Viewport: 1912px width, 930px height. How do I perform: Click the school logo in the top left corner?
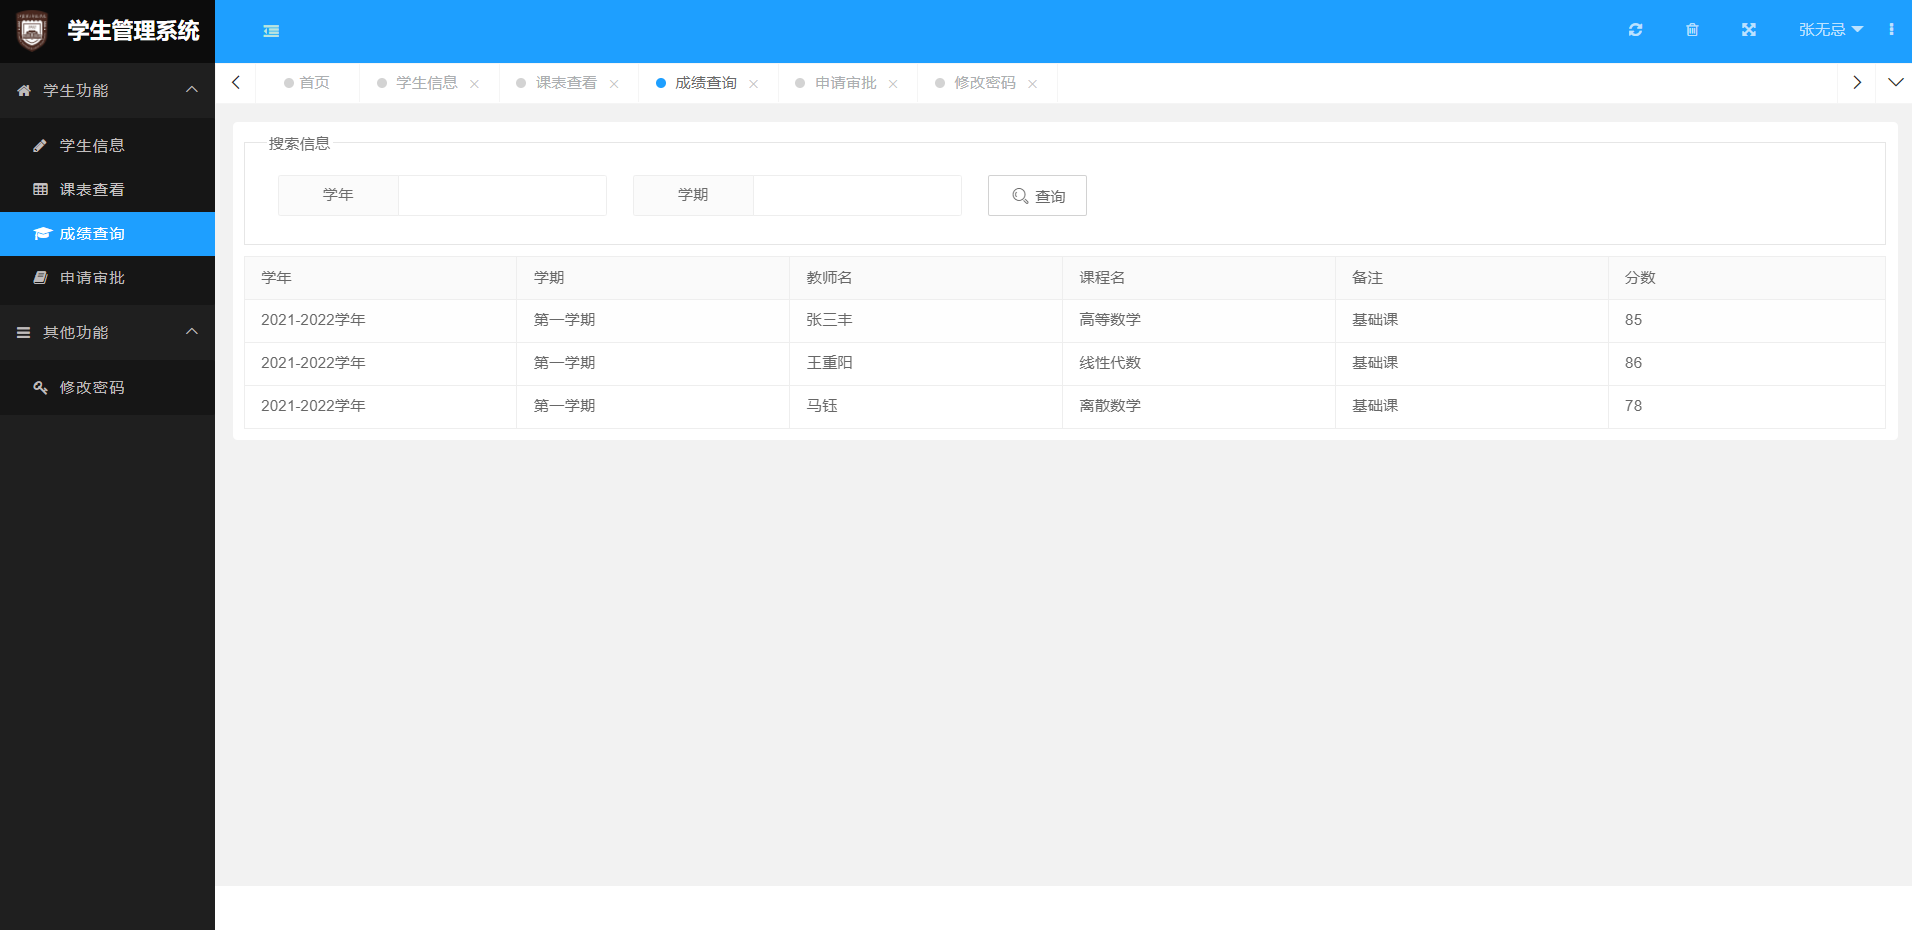pos(30,31)
